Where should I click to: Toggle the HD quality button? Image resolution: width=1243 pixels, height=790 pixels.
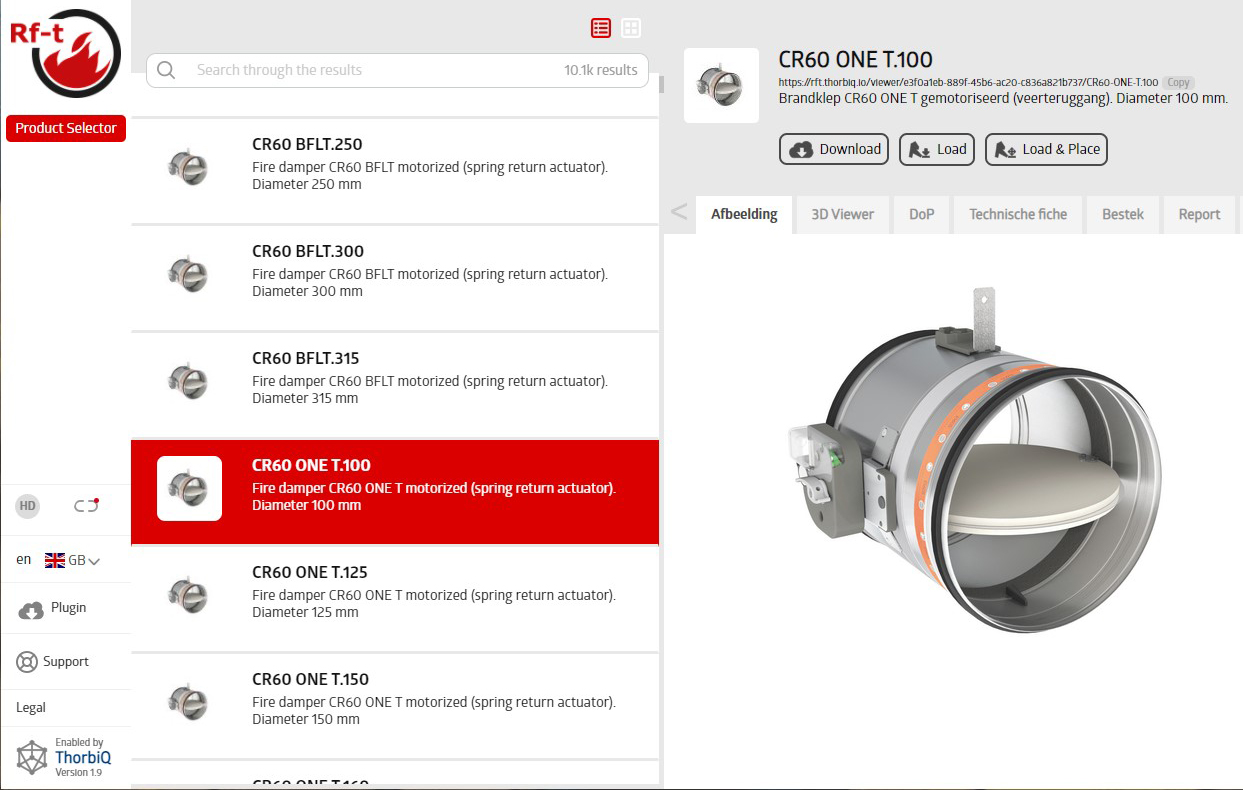(x=28, y=506)
